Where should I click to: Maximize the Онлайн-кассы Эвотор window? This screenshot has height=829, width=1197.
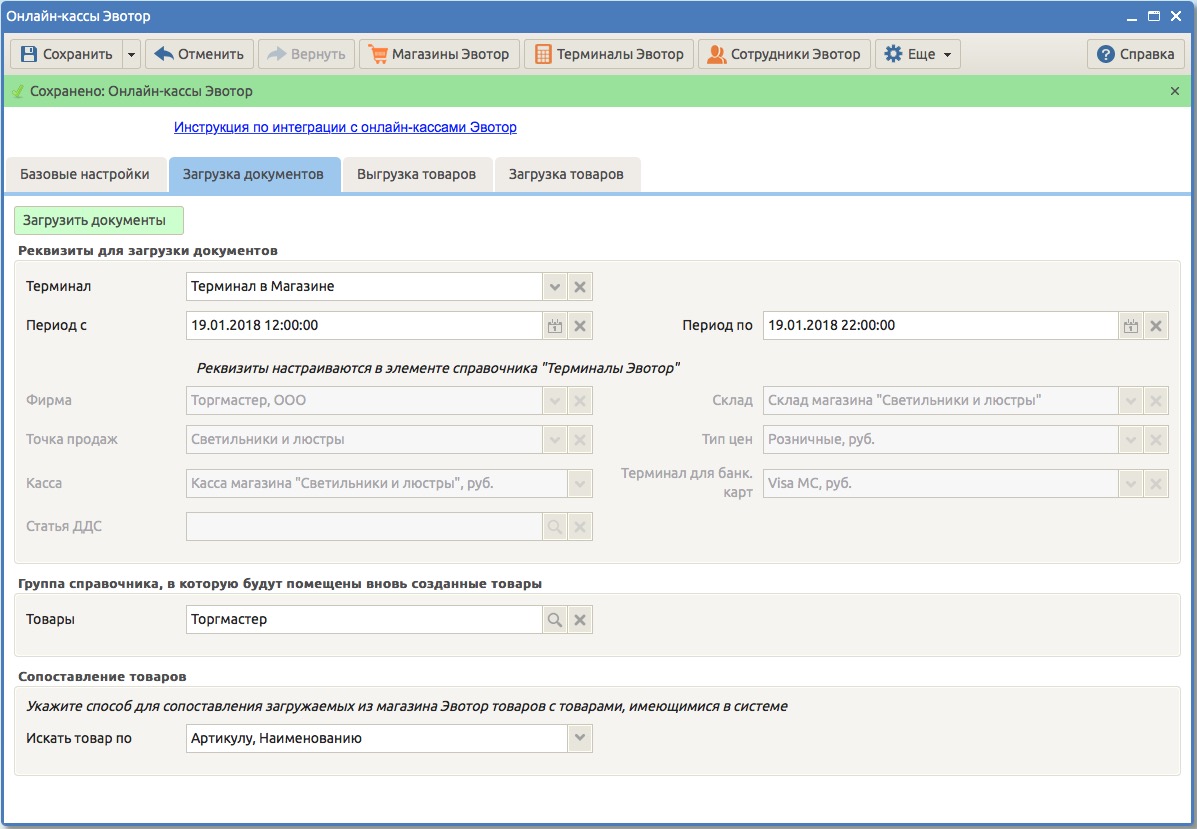pyautogui.click(x=1154, y=16)
